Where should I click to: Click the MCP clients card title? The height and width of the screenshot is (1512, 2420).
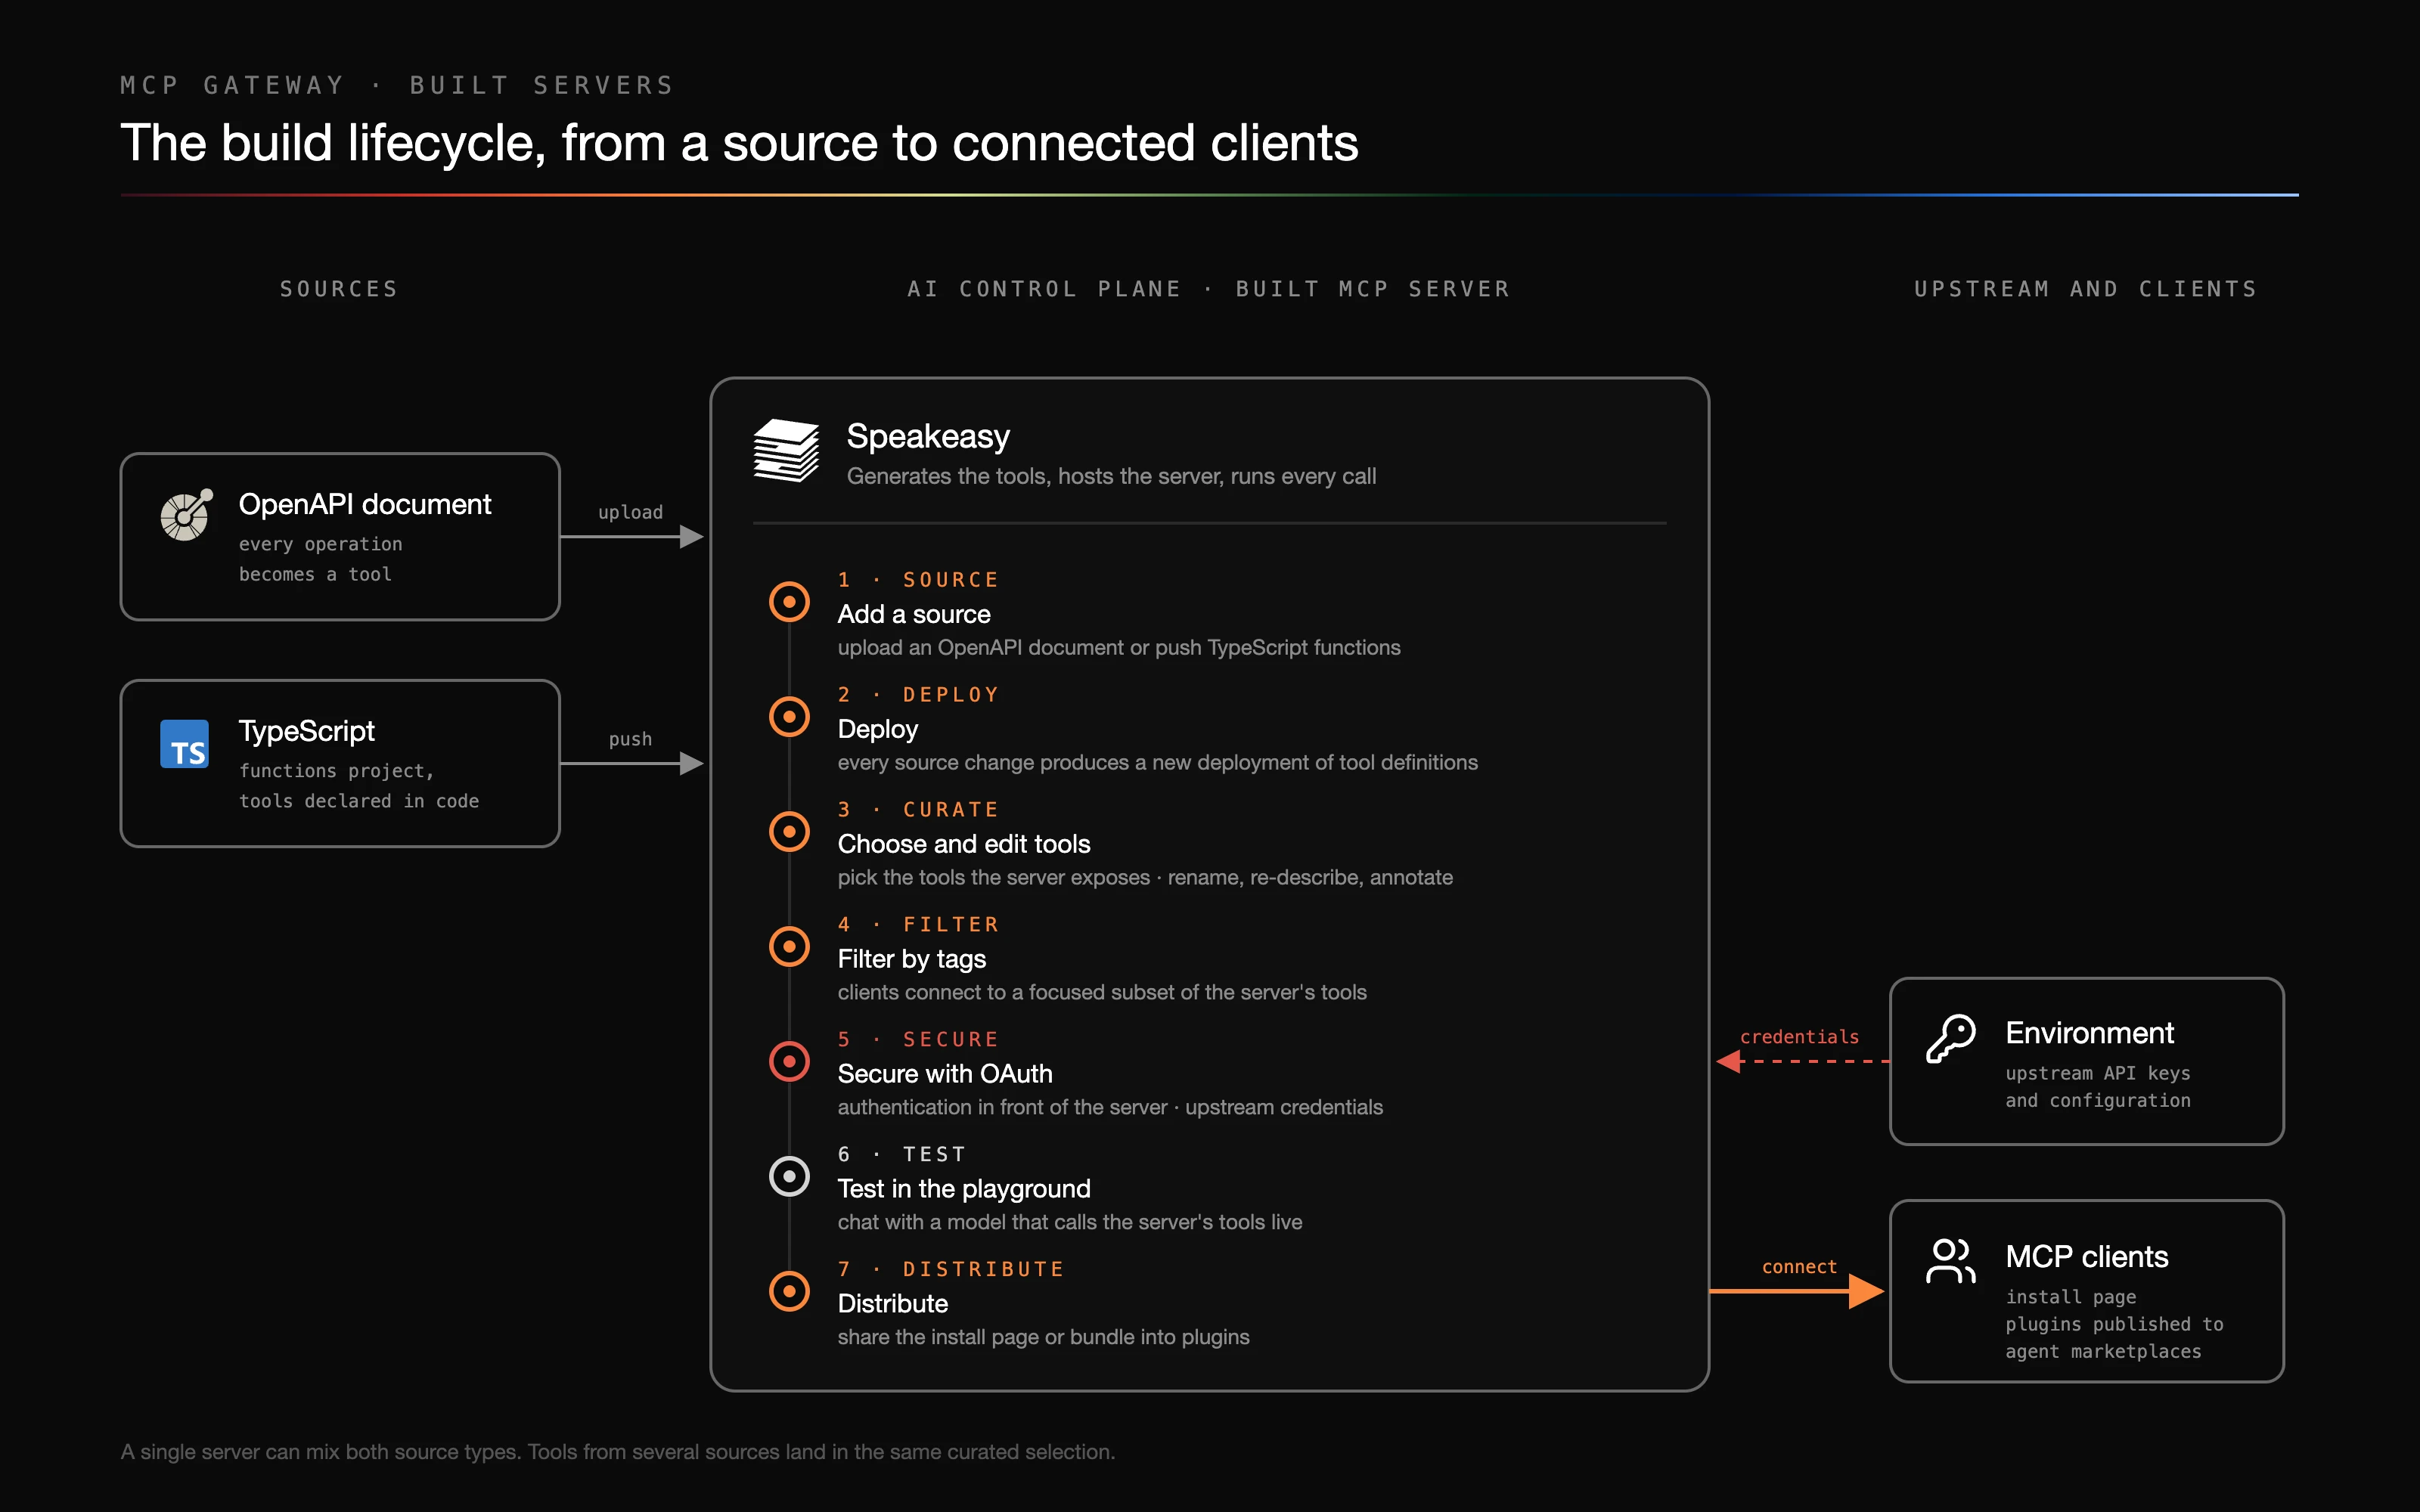click(x=2087, y=1256)
